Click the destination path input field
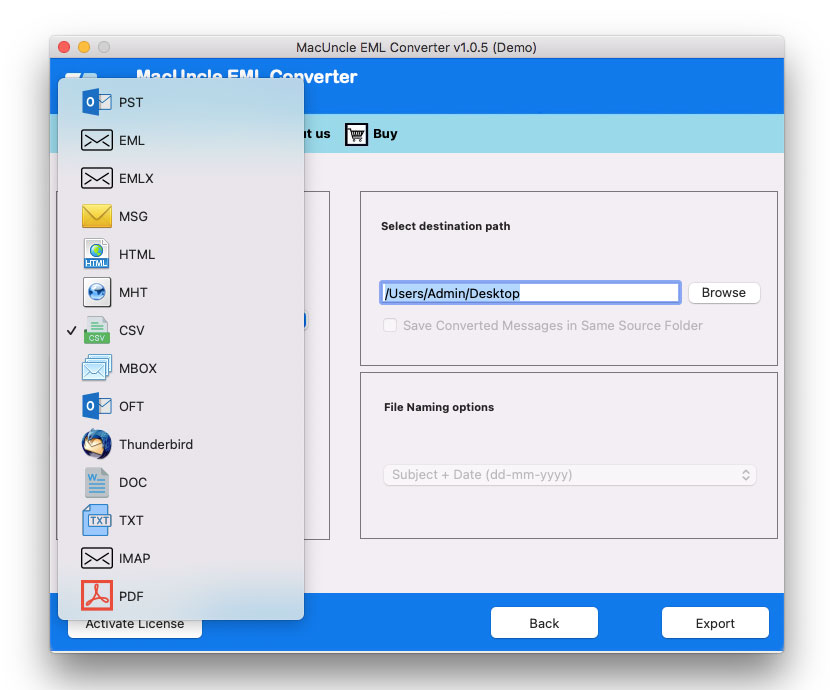The width and height of the screenshot is (830, 690). pos(530,293)
